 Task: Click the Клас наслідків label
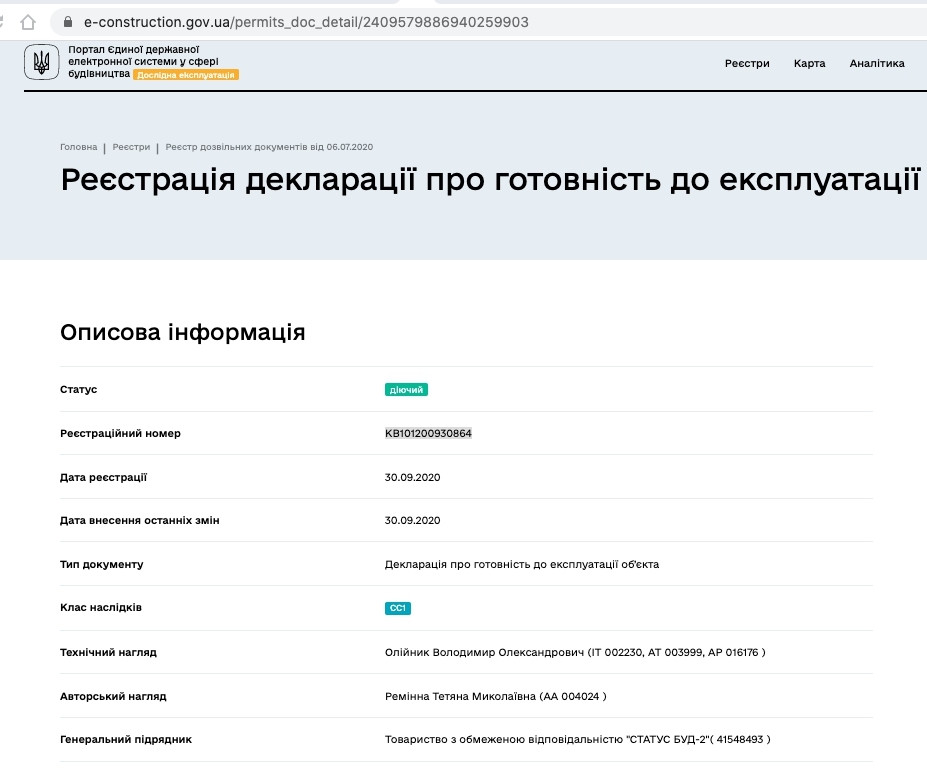click(101, 608)
